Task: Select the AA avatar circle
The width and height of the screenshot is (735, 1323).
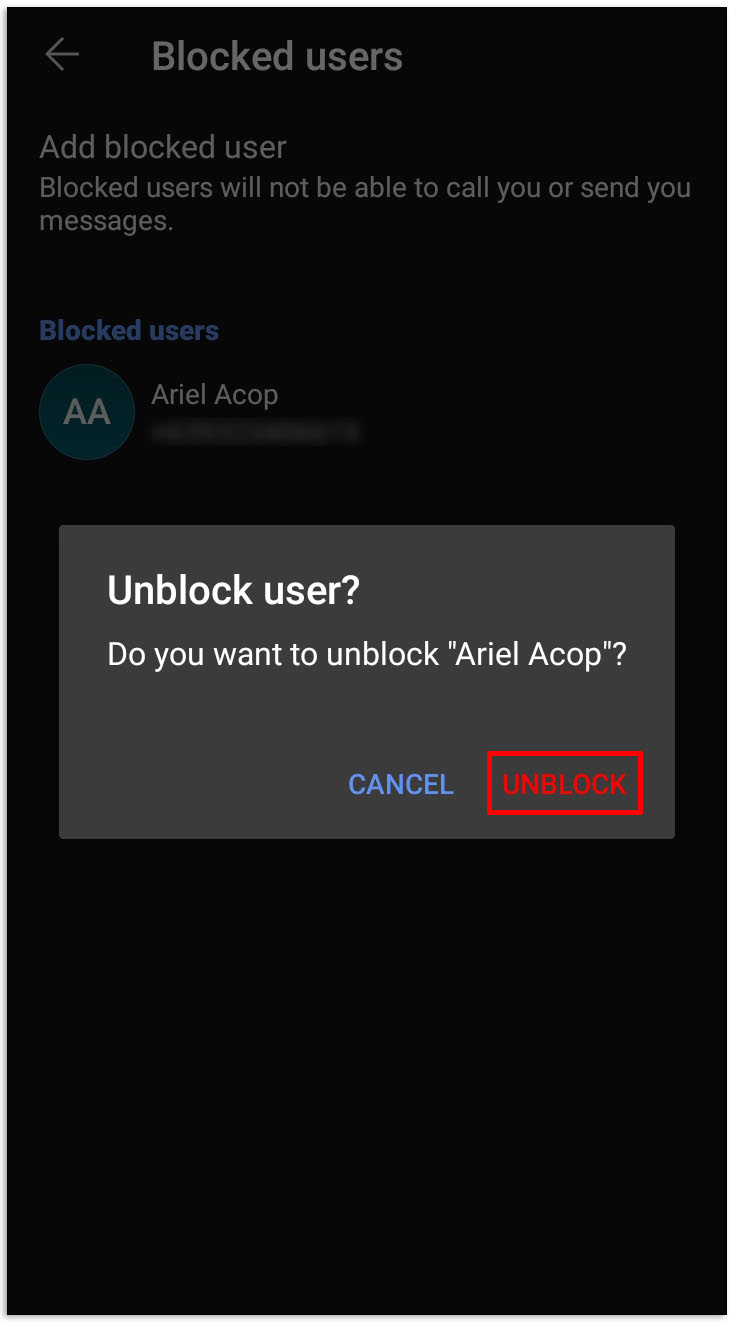Action: (87, 412)
